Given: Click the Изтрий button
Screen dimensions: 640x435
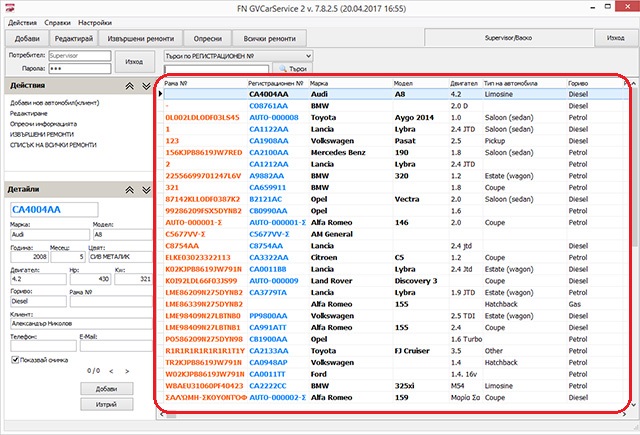Looking at the screenshot, I should 107,404.
